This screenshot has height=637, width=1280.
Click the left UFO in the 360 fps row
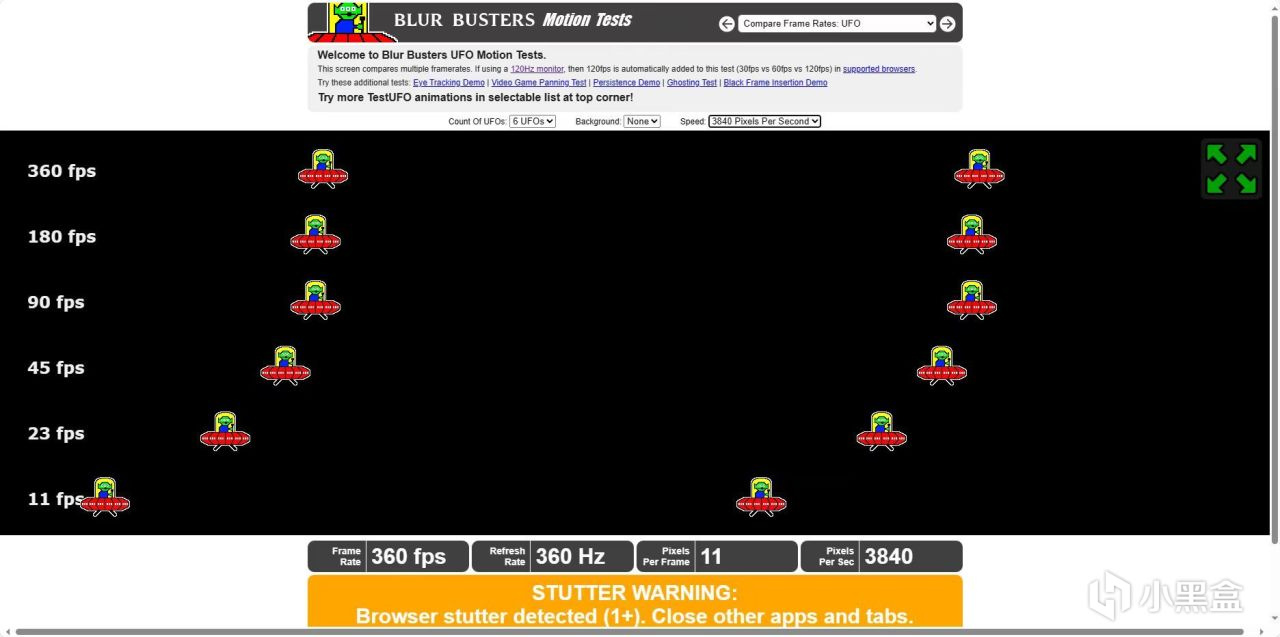pyautogui.click(x=323, y=169)
